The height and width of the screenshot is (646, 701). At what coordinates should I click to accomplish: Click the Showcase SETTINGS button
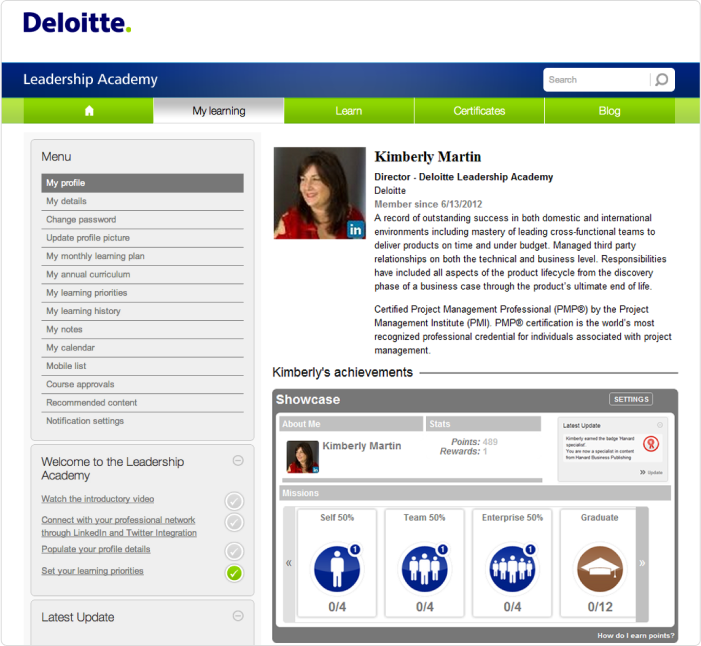(631, 399)
